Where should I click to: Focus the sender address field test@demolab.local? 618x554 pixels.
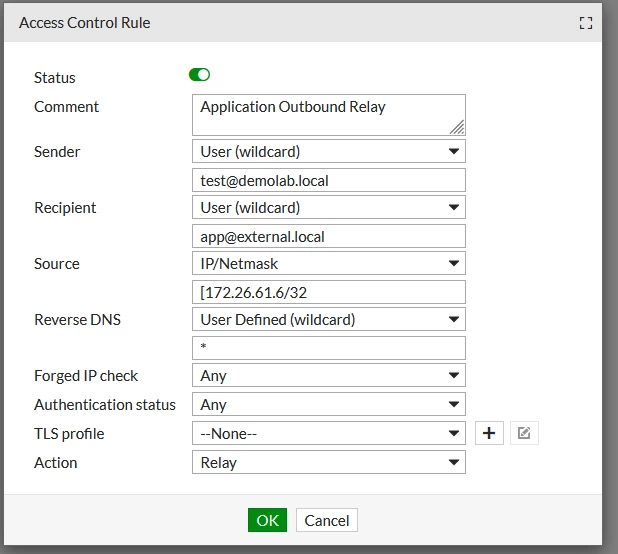coord(329,180)
